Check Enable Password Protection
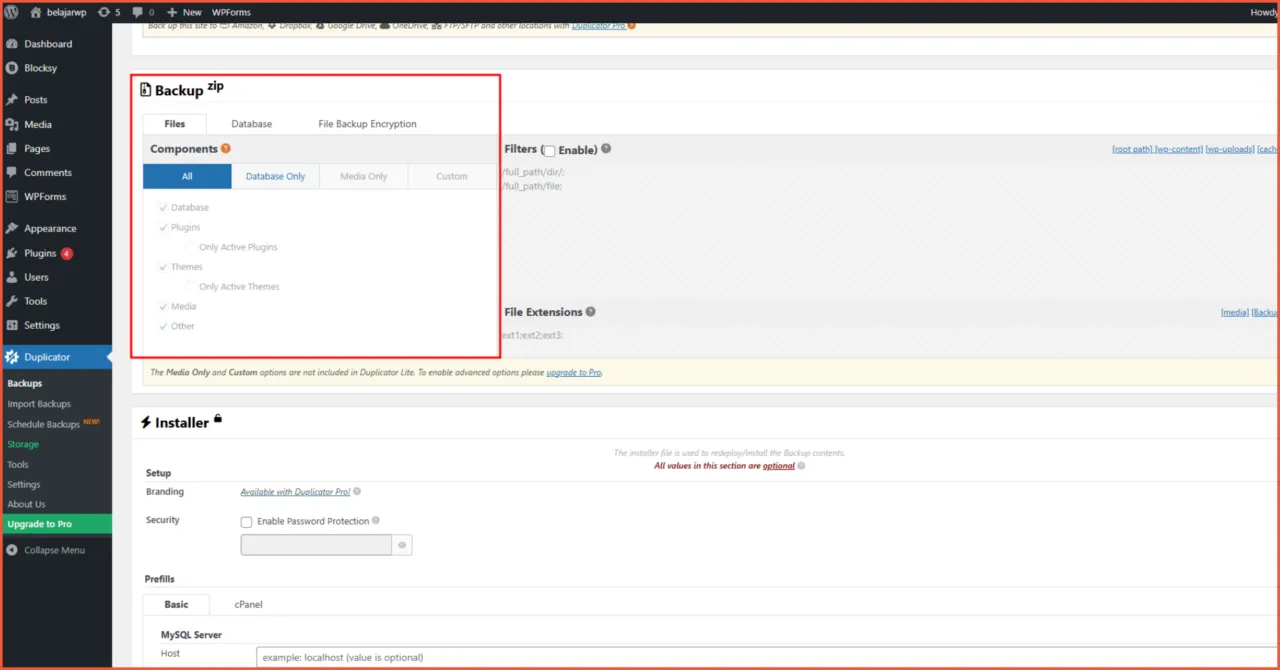 [246, 521]
